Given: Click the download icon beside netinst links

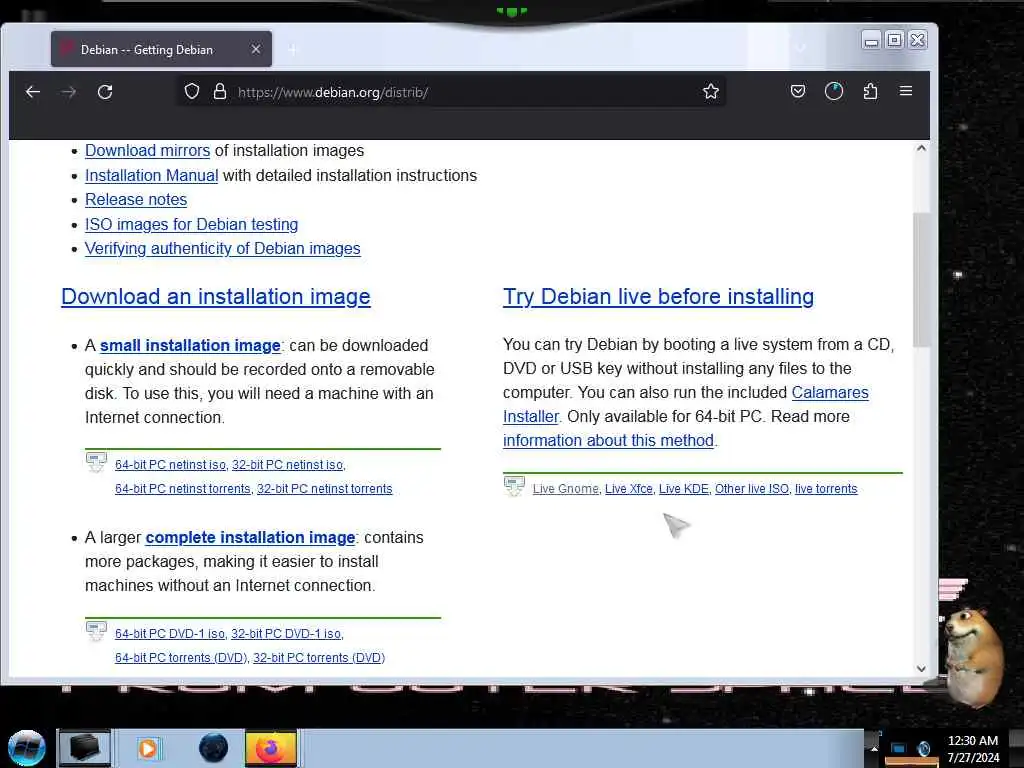Looking at the screenshot, I should (x=96, y=462).
